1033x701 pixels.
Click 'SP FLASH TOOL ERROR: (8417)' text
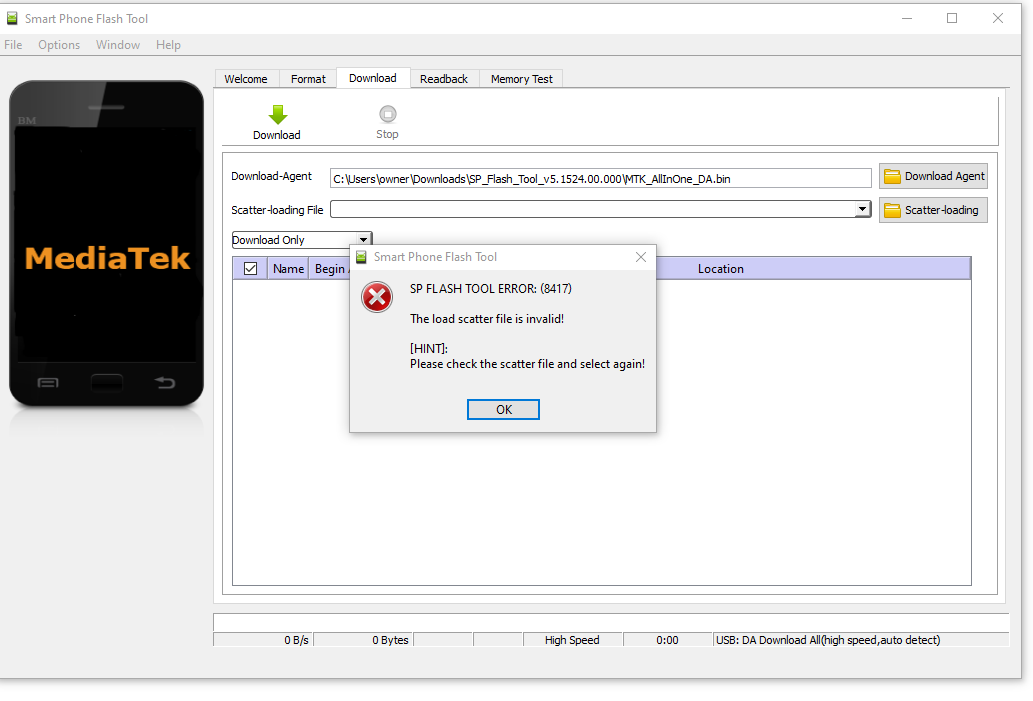(491, 289)
